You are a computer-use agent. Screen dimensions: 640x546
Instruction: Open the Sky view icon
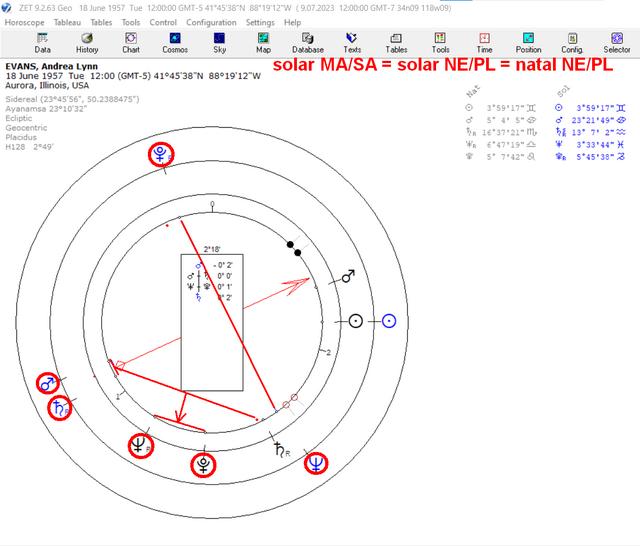pos(219,43)
